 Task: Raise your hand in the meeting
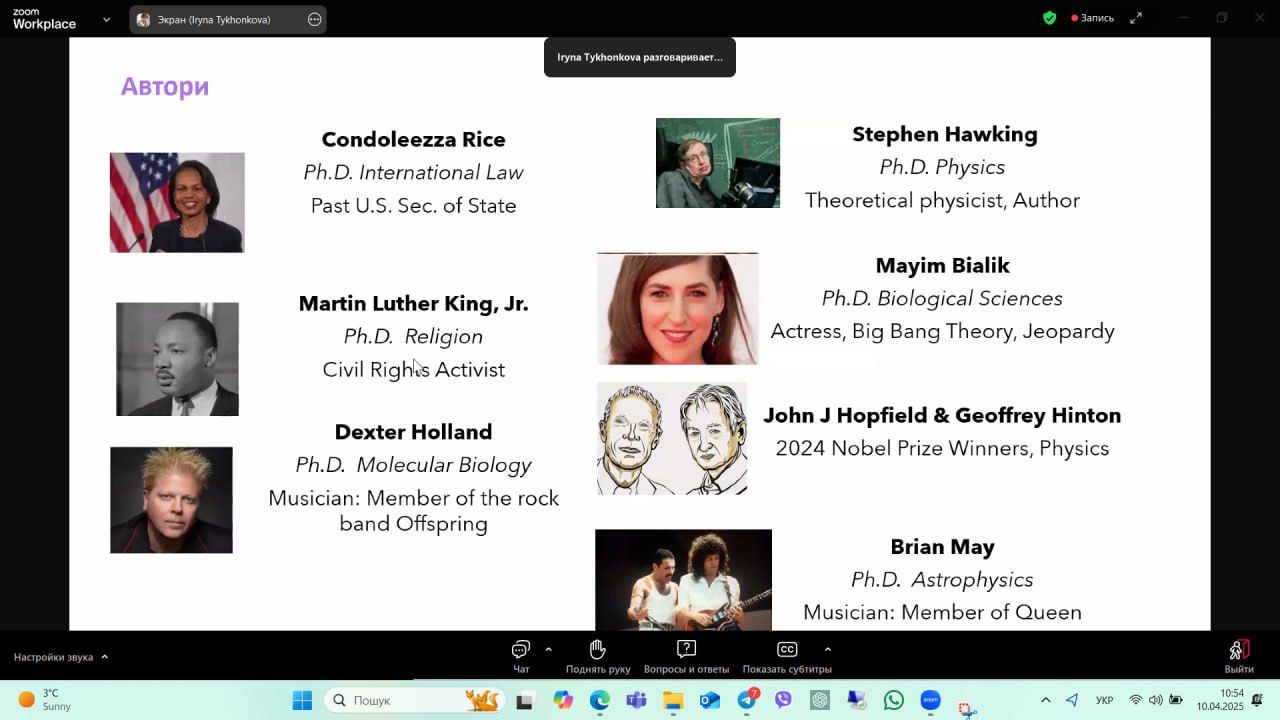pos(598,655)
